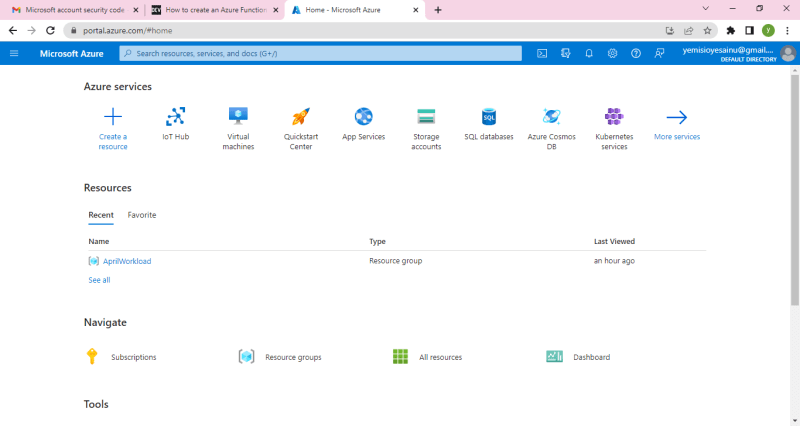This screenshot has height=426, width=800.
Task: Click the Chrome extensions puzzle icon
Action: point(731,31)
